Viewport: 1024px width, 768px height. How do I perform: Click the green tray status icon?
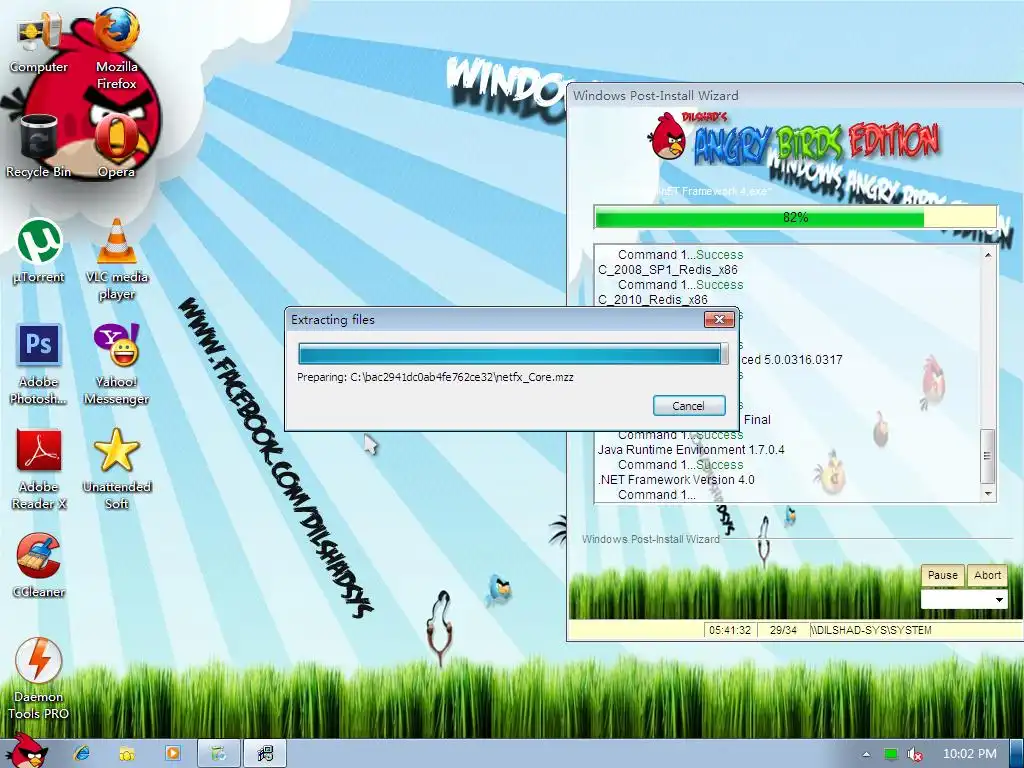point(891,754)
